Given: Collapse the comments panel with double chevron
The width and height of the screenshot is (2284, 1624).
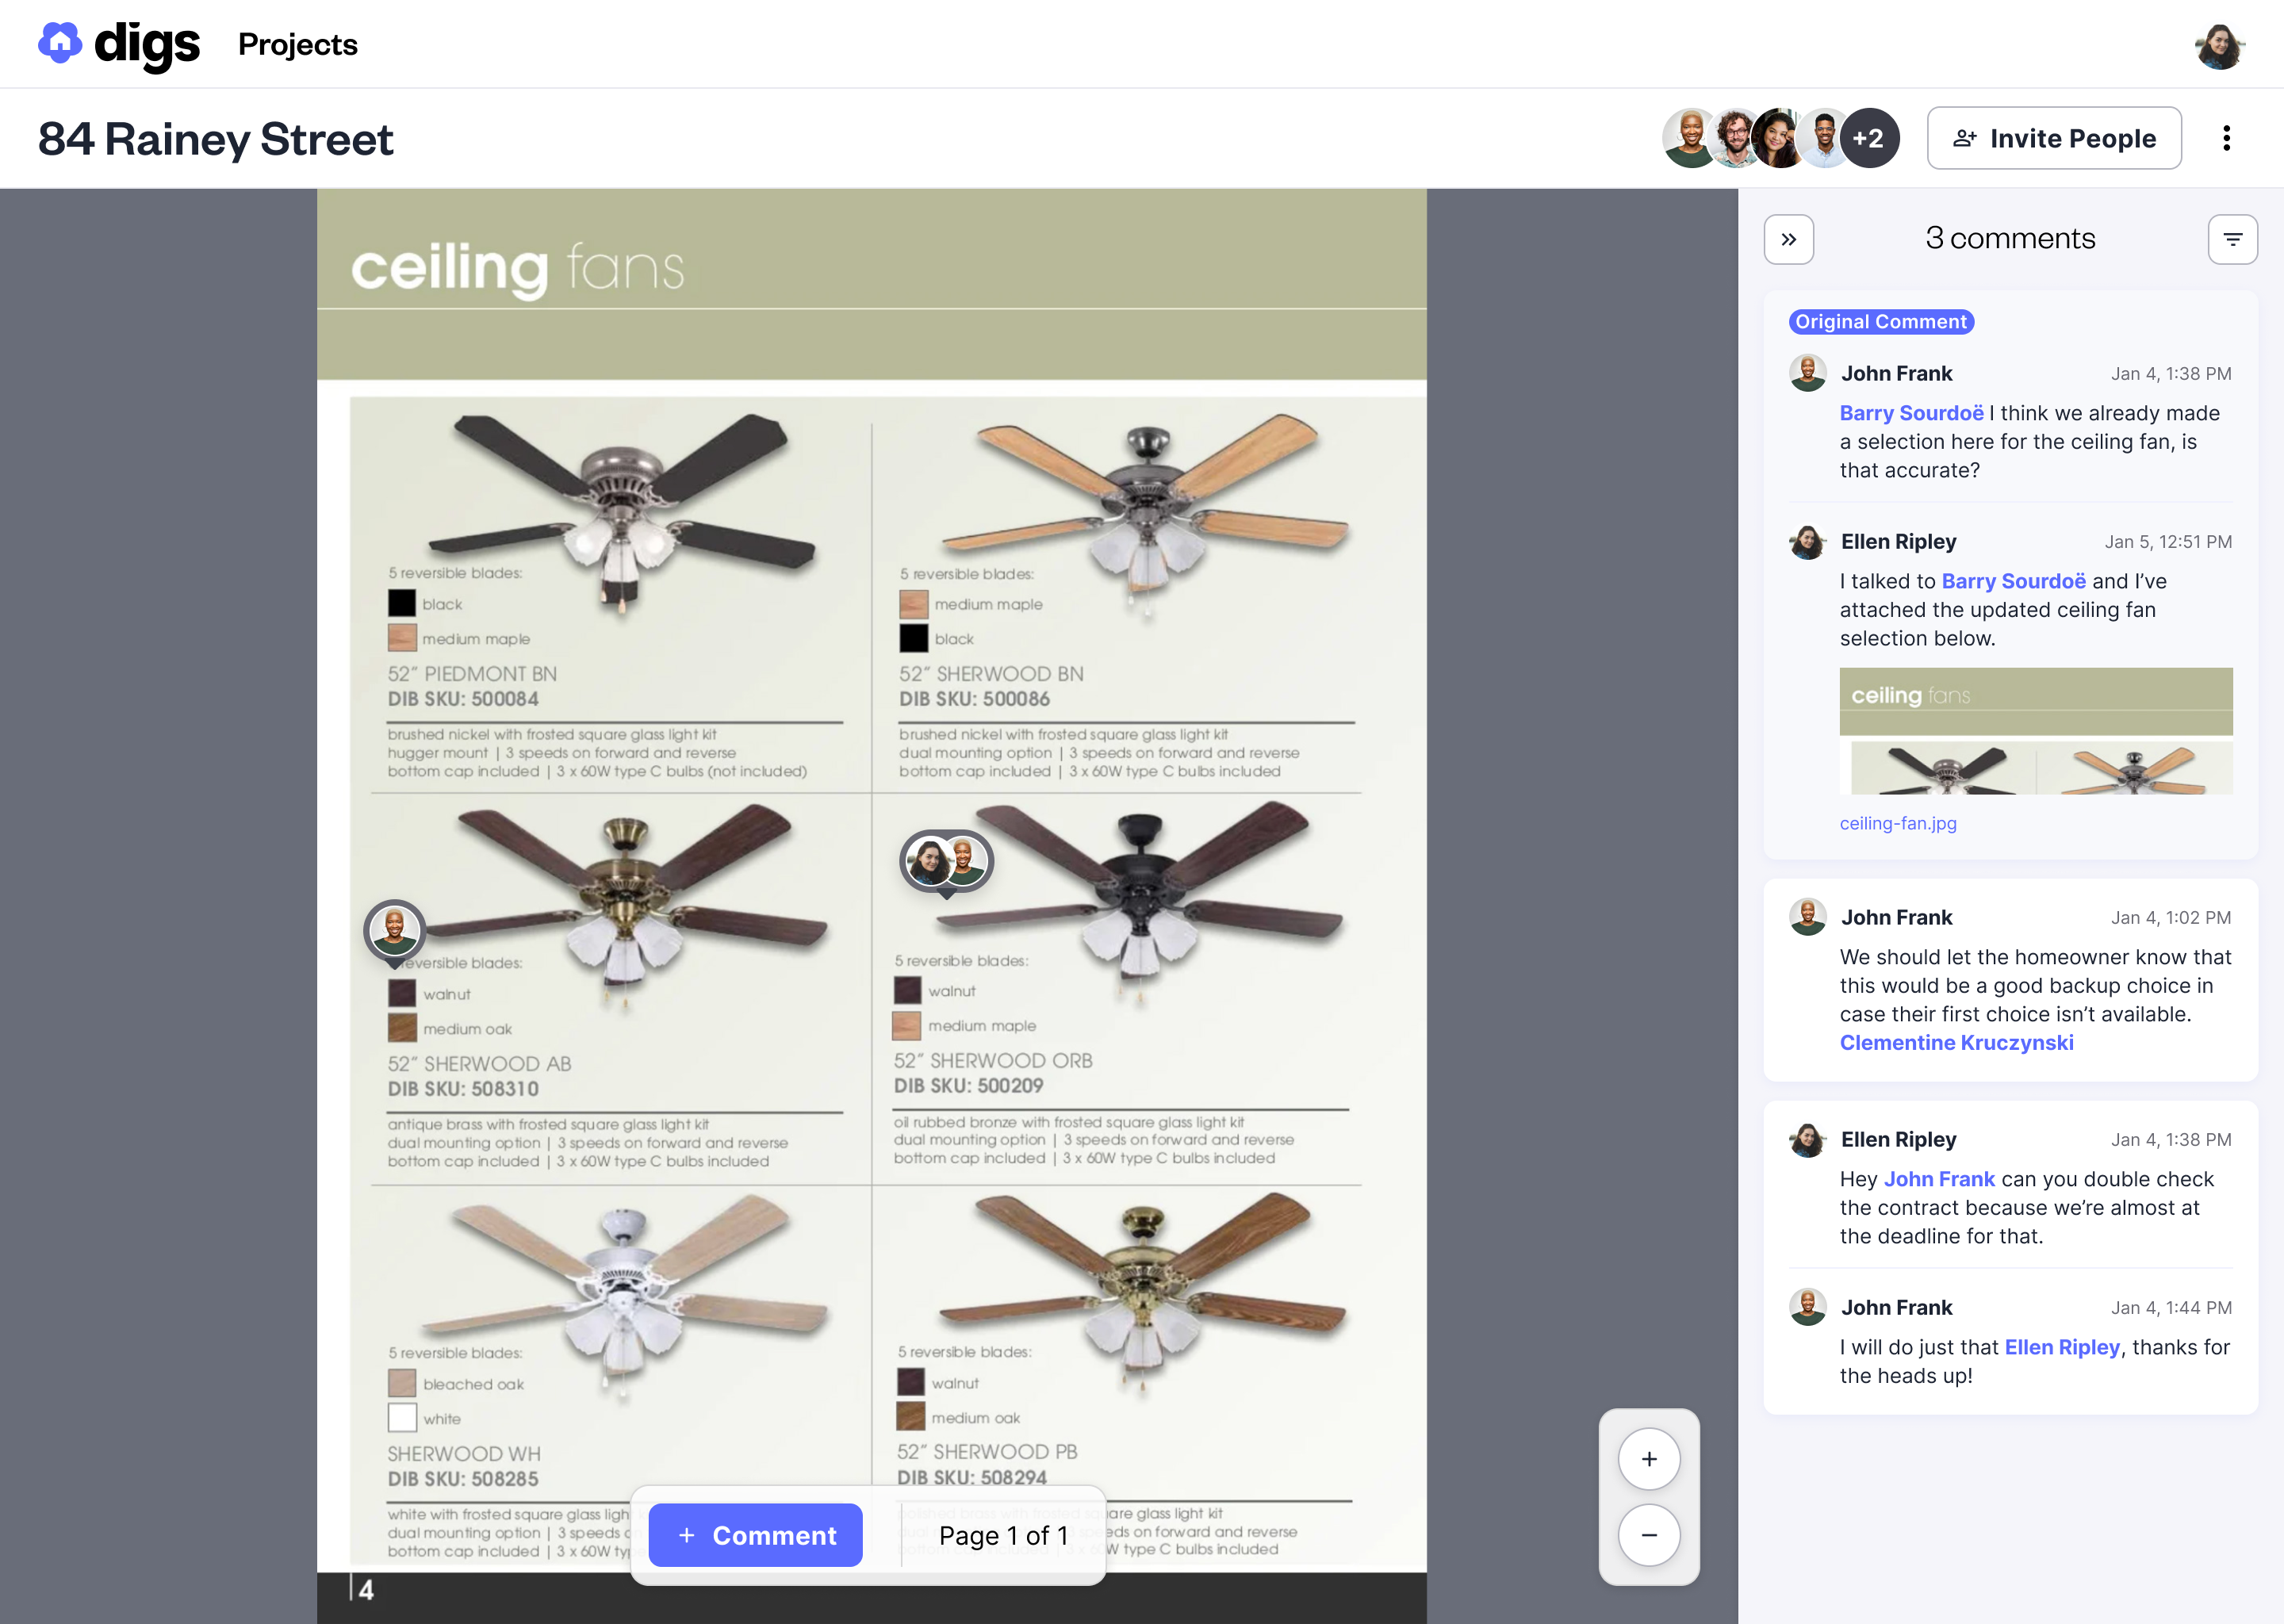Looking at the screenshot, I should (x=1788, y=239).
